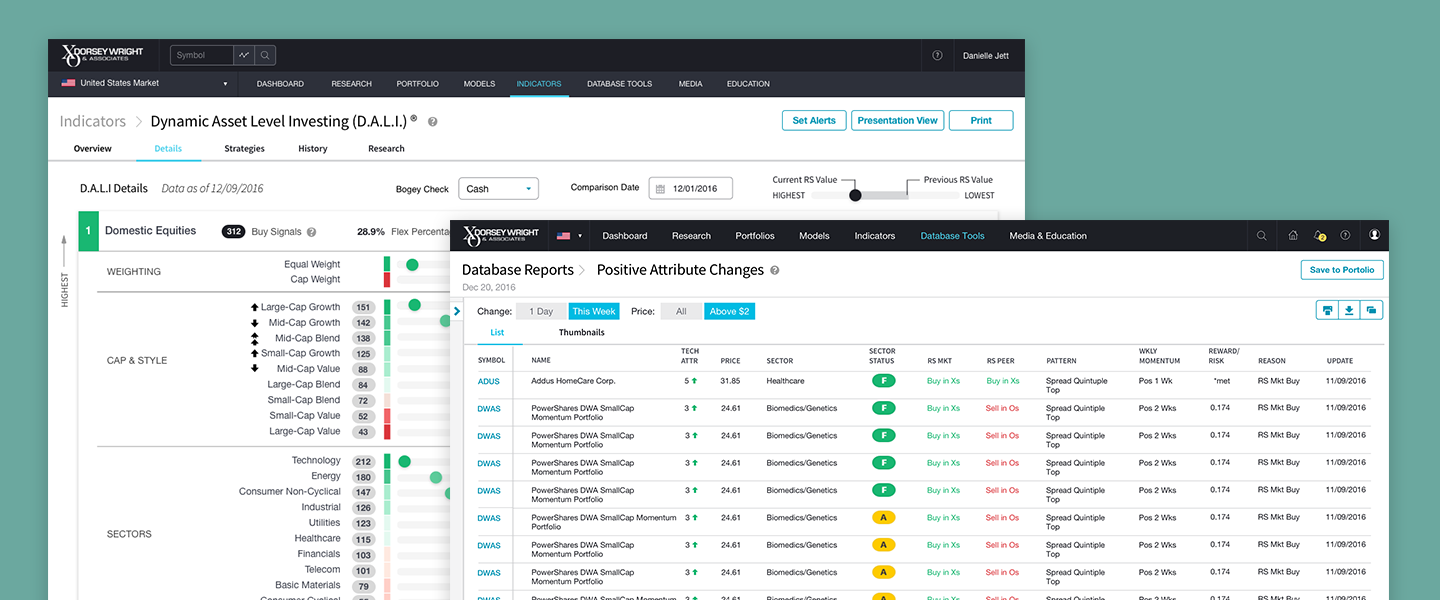This screenshot has width=1440, height=600.
Task: Open the United States Market dropdown
Action: point(144,83)
